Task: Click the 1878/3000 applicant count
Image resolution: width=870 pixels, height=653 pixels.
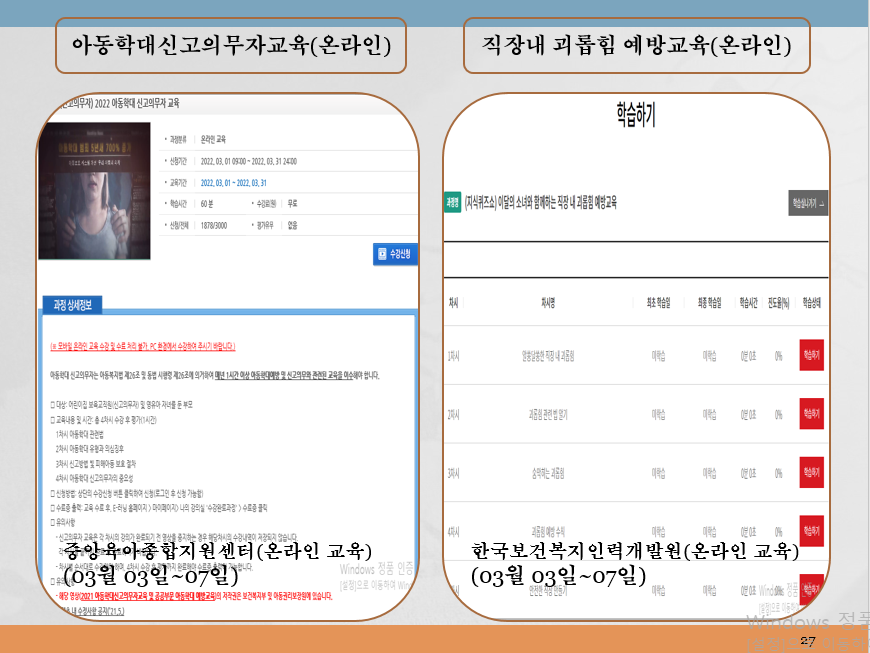Action: click(x=214, y=225)
